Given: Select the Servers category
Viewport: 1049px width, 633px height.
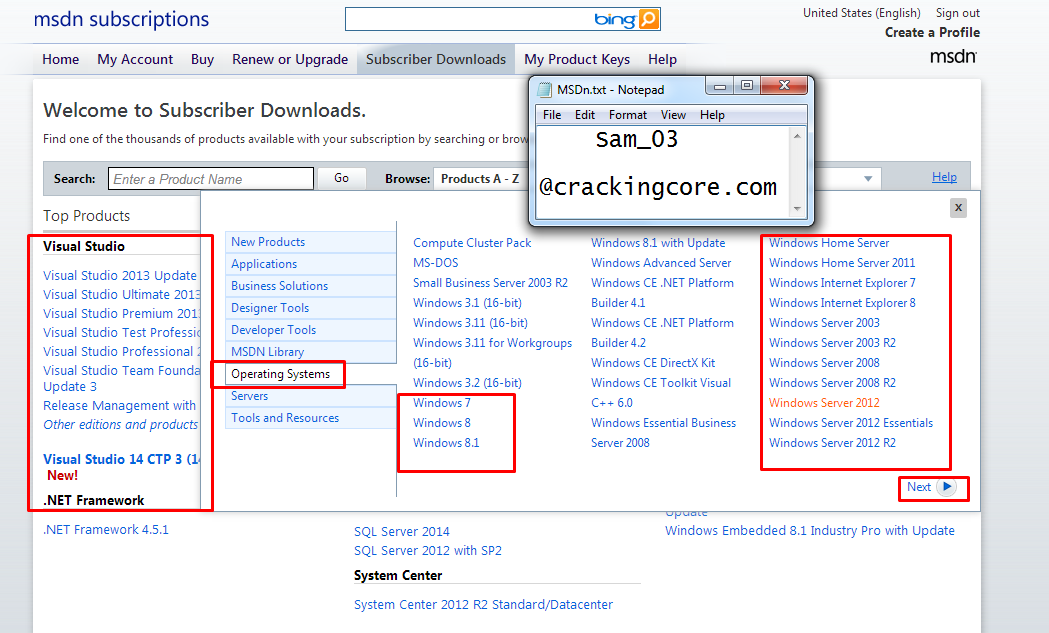Looking at the screenshot, I should pyautogui.click(x=311, y=396).
